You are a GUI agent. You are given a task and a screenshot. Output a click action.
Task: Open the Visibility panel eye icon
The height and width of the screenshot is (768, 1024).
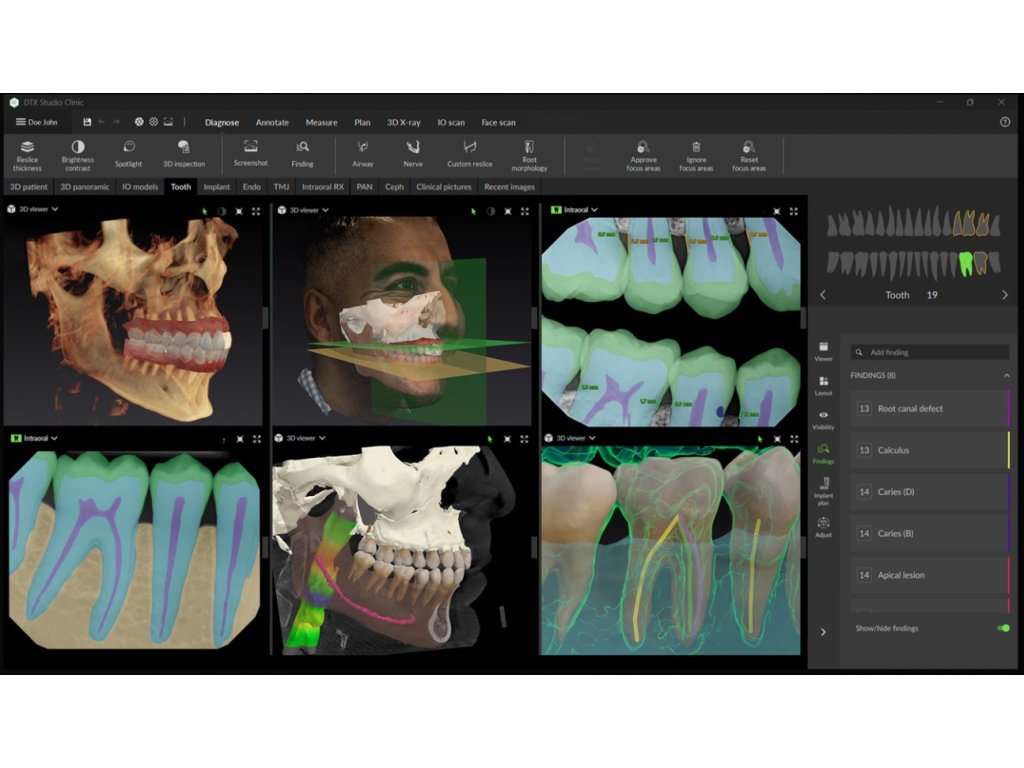click(823, 419)
